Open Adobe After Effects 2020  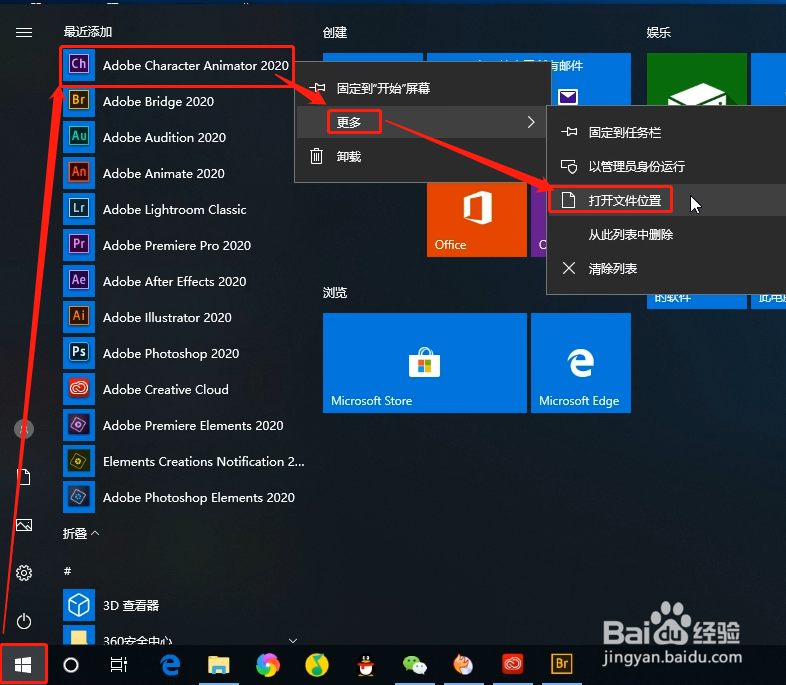(x=183, y=282)
